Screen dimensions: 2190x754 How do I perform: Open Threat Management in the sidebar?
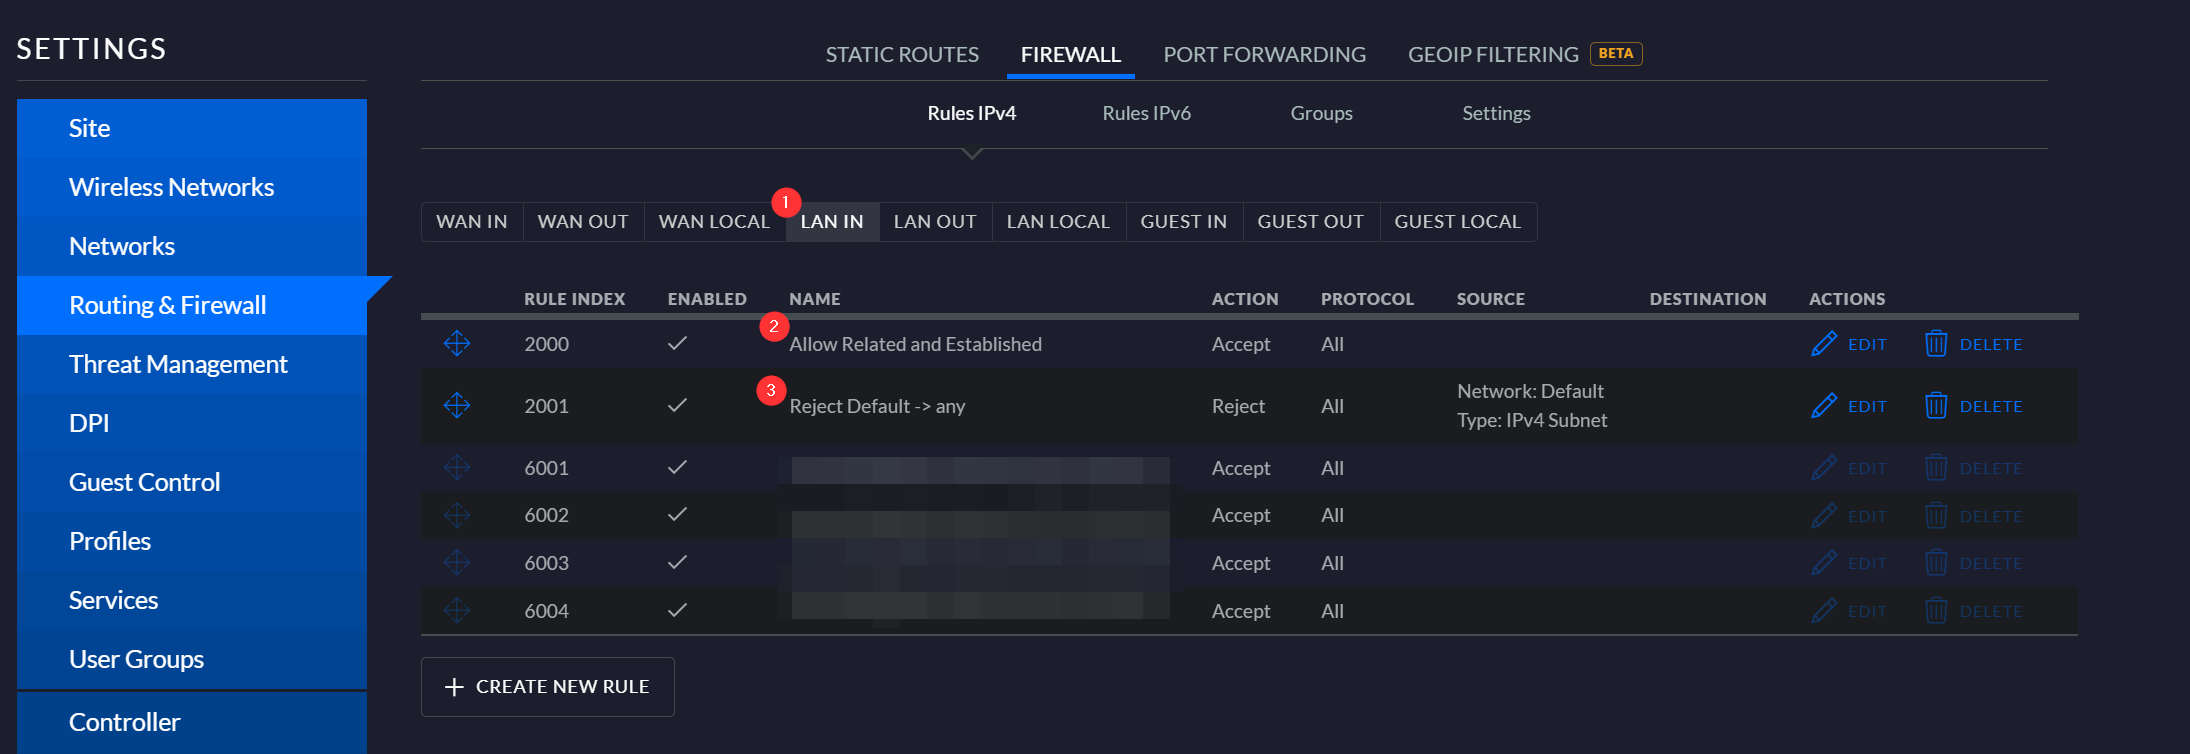pos(178,365)
